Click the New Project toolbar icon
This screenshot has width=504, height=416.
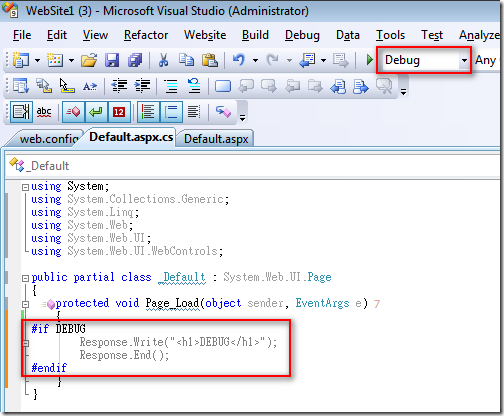click(21, 60)
